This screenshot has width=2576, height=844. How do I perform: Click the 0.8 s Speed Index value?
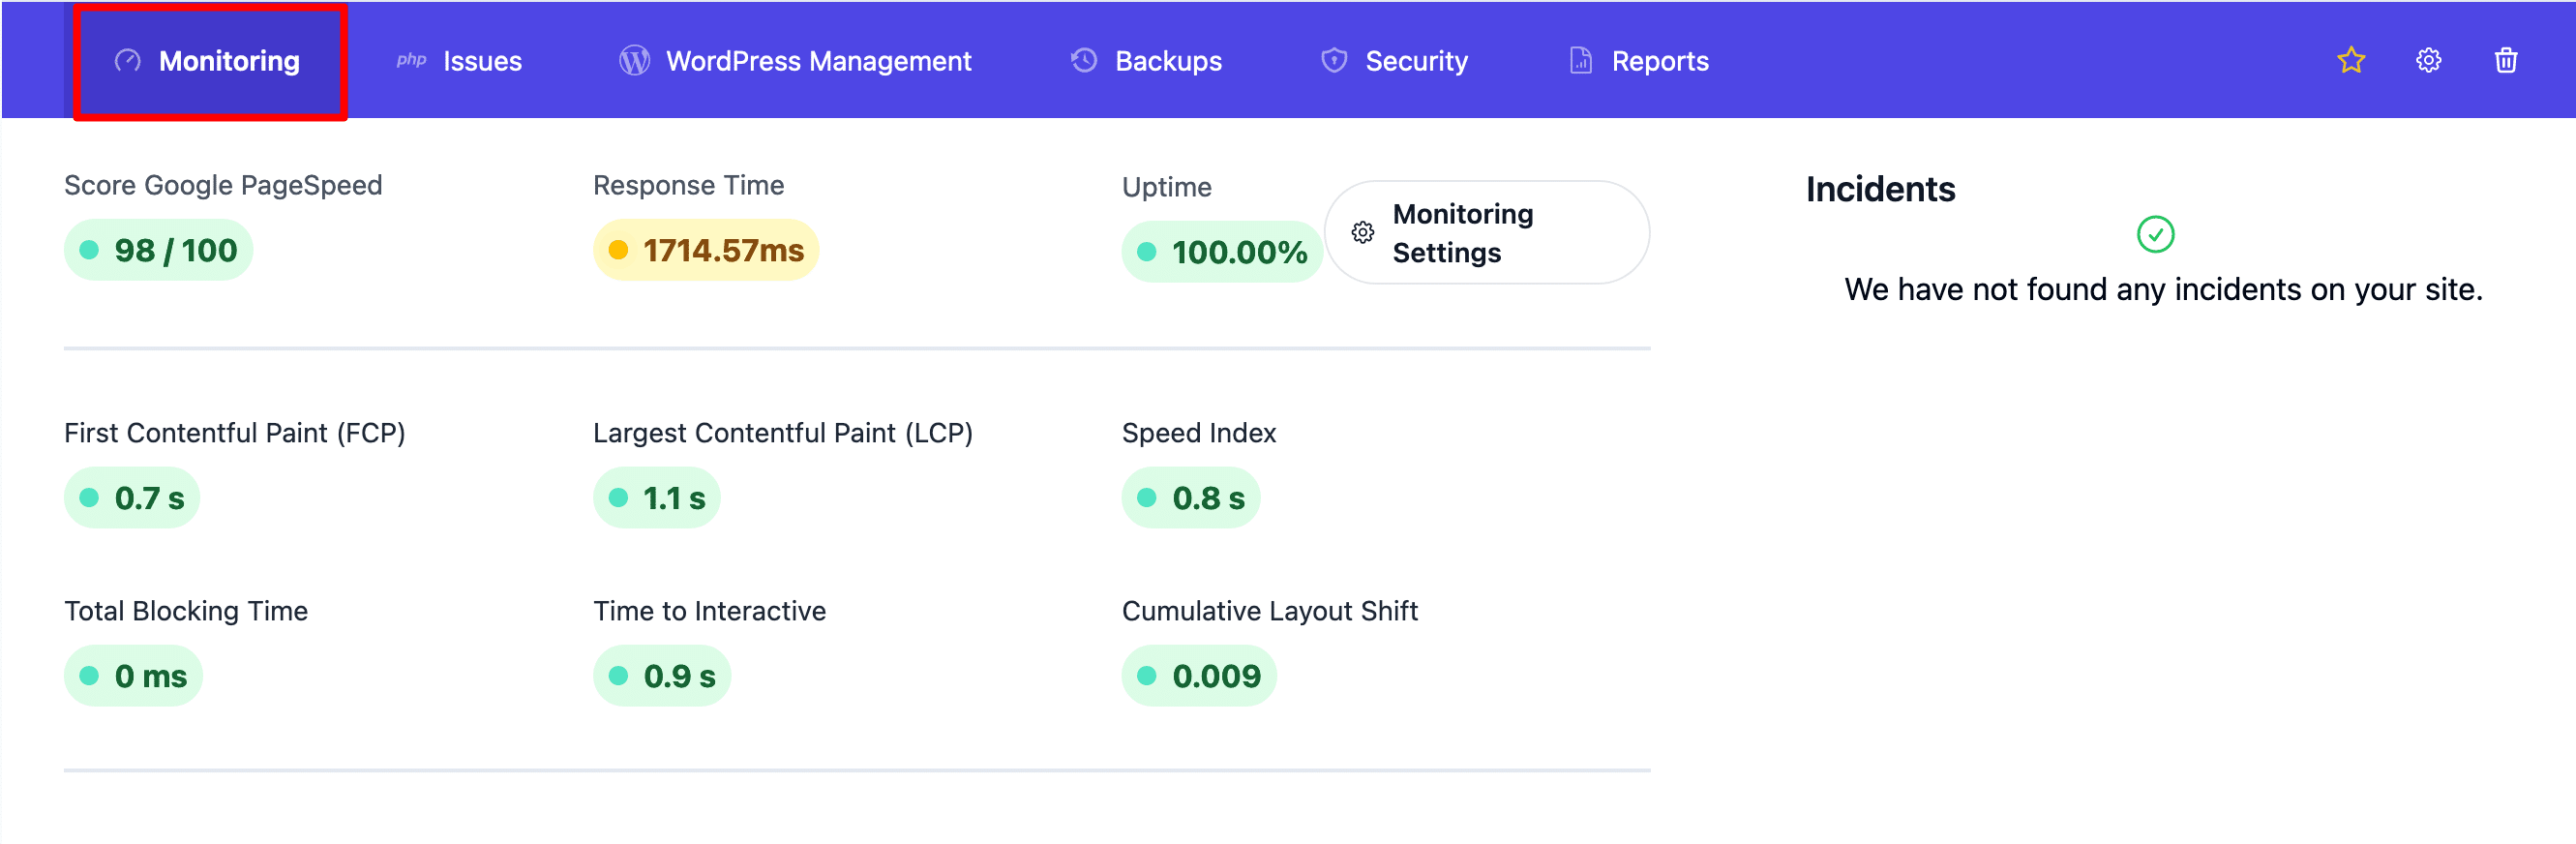tap(1191, 498)
